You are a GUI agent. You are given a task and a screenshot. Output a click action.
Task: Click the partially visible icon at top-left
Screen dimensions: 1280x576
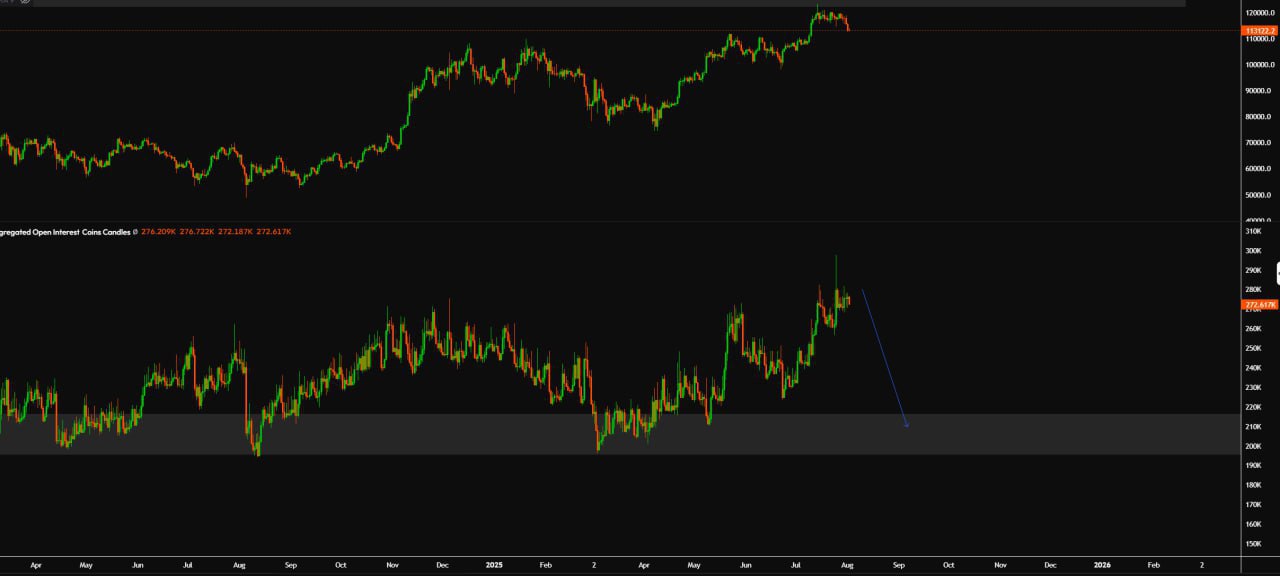click(25, 2)
